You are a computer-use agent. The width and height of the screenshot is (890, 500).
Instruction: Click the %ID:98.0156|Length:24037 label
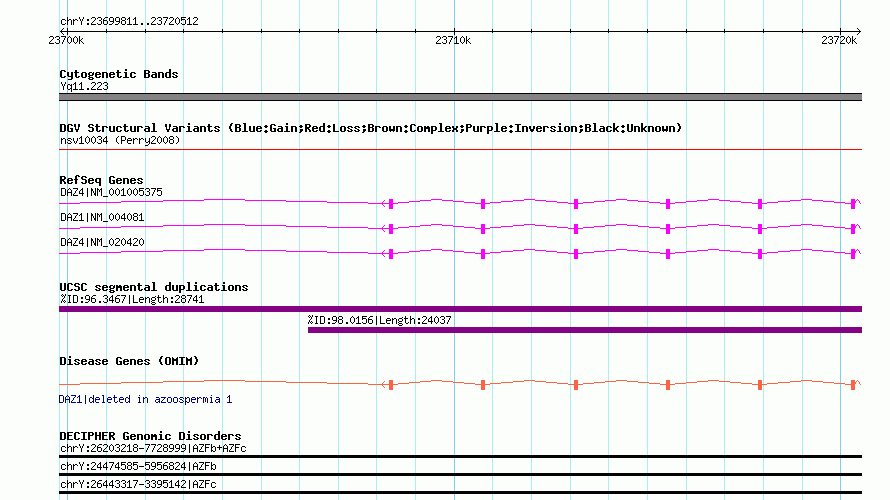[x=379, y=320]
